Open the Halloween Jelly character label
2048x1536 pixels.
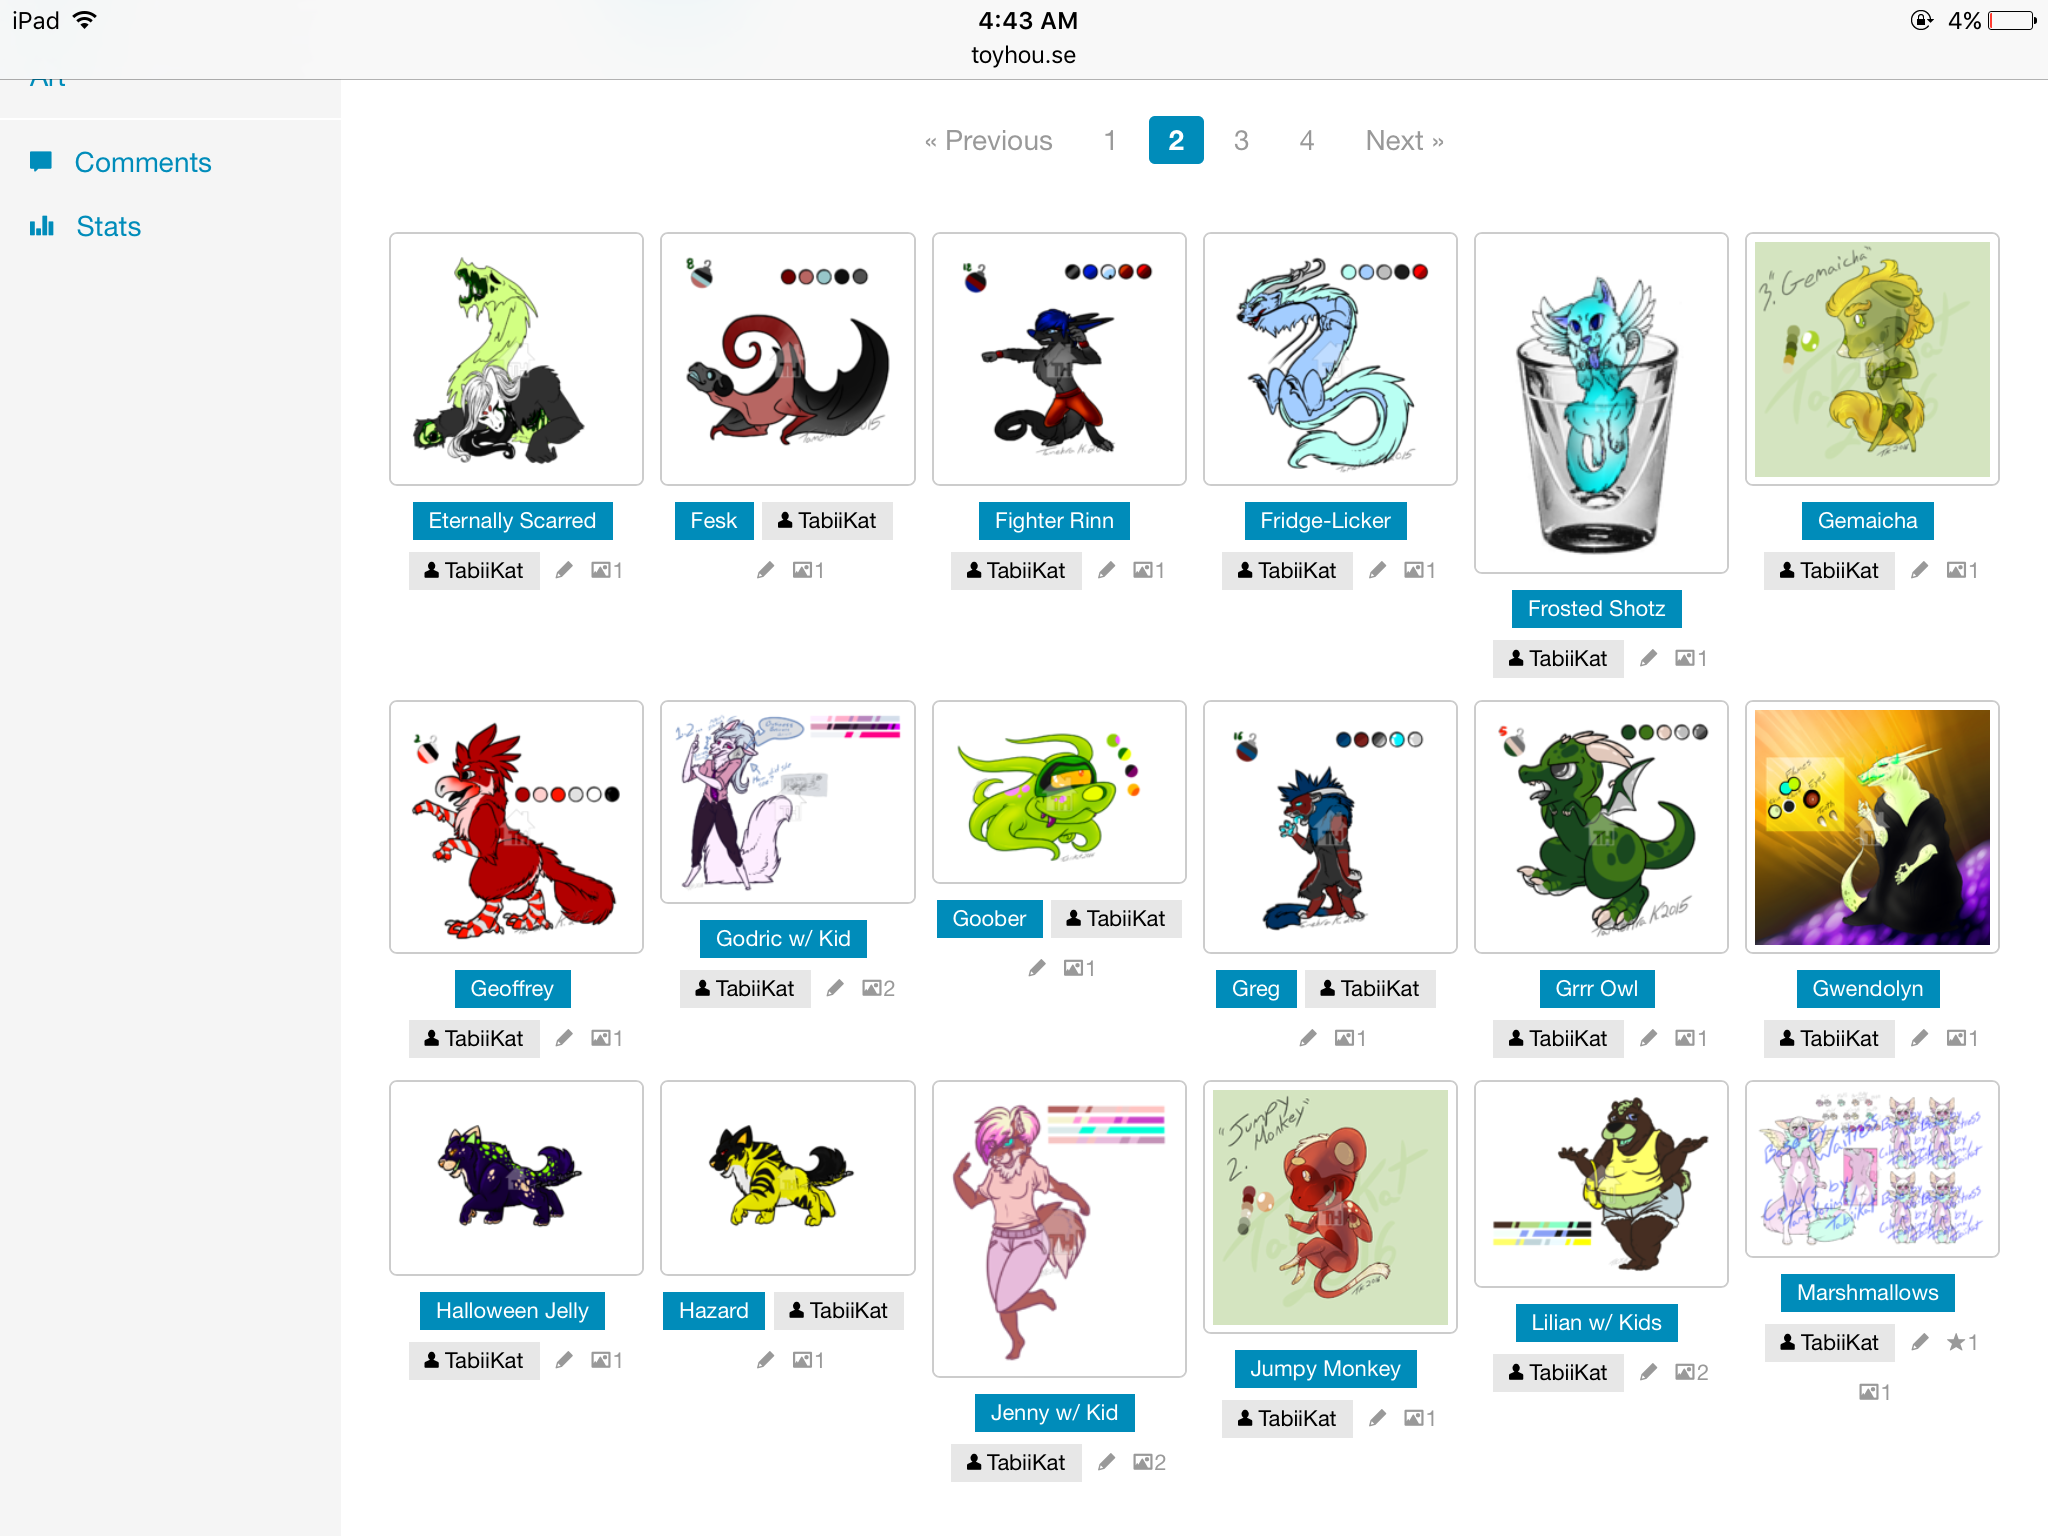tap(512, 1310)
